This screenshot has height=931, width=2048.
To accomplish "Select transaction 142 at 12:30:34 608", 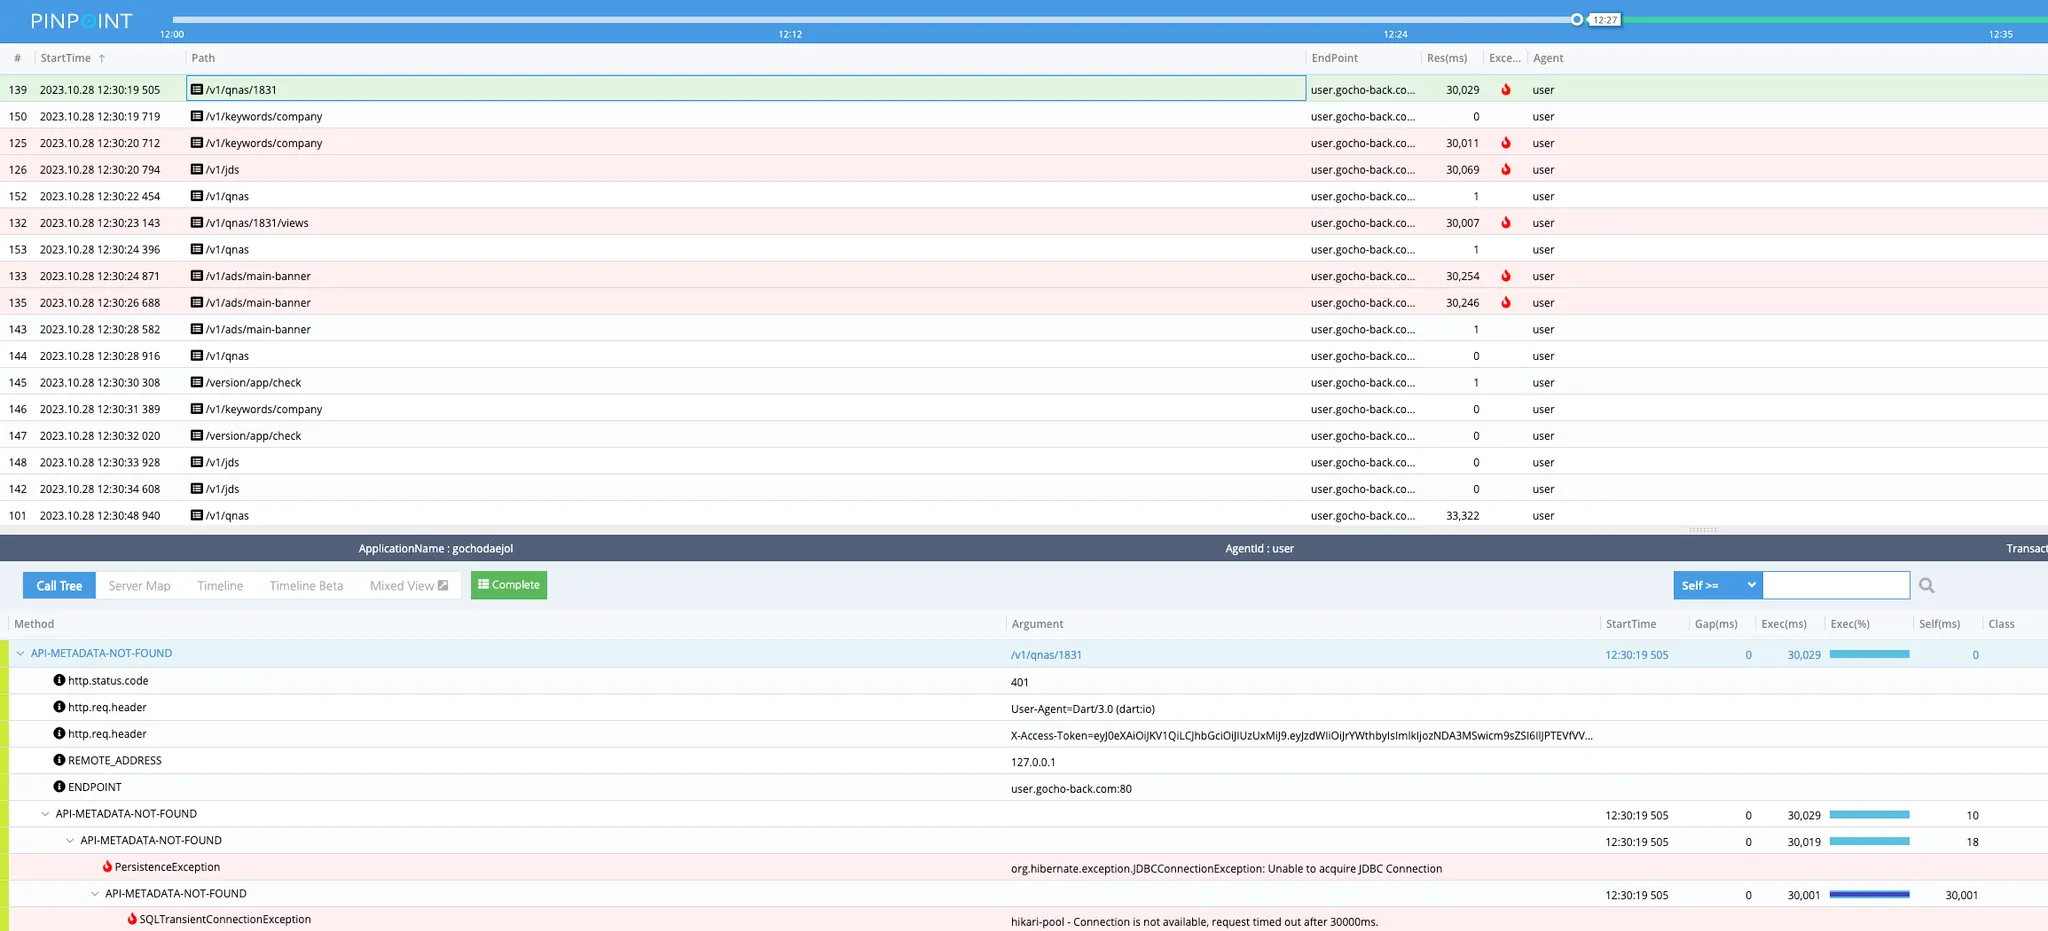I will [1024, 488].
